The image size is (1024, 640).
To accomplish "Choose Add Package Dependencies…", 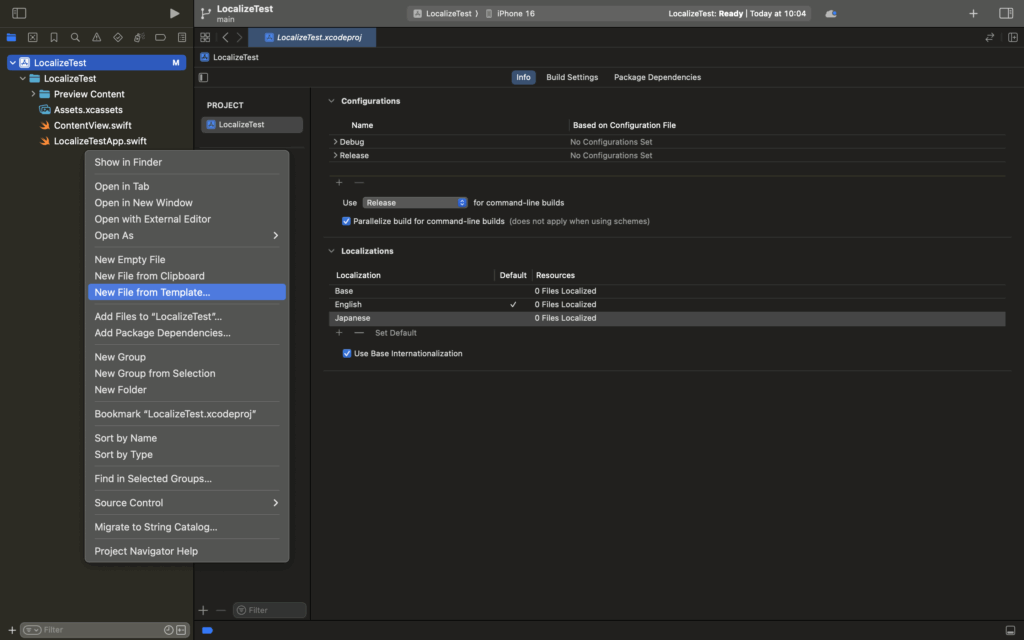I will pos(187,333).
